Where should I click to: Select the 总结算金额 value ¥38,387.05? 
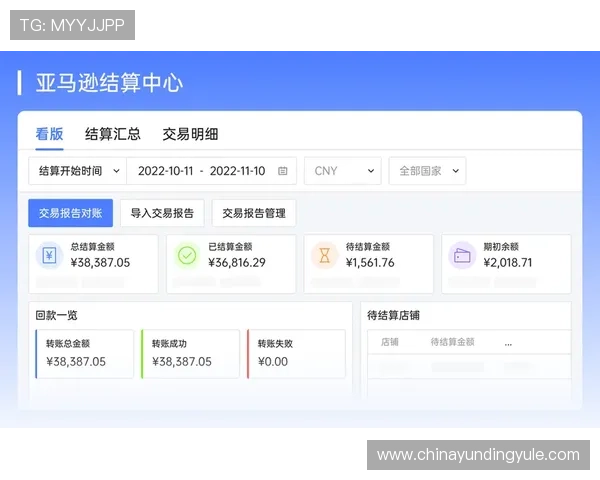click(100, 263)
